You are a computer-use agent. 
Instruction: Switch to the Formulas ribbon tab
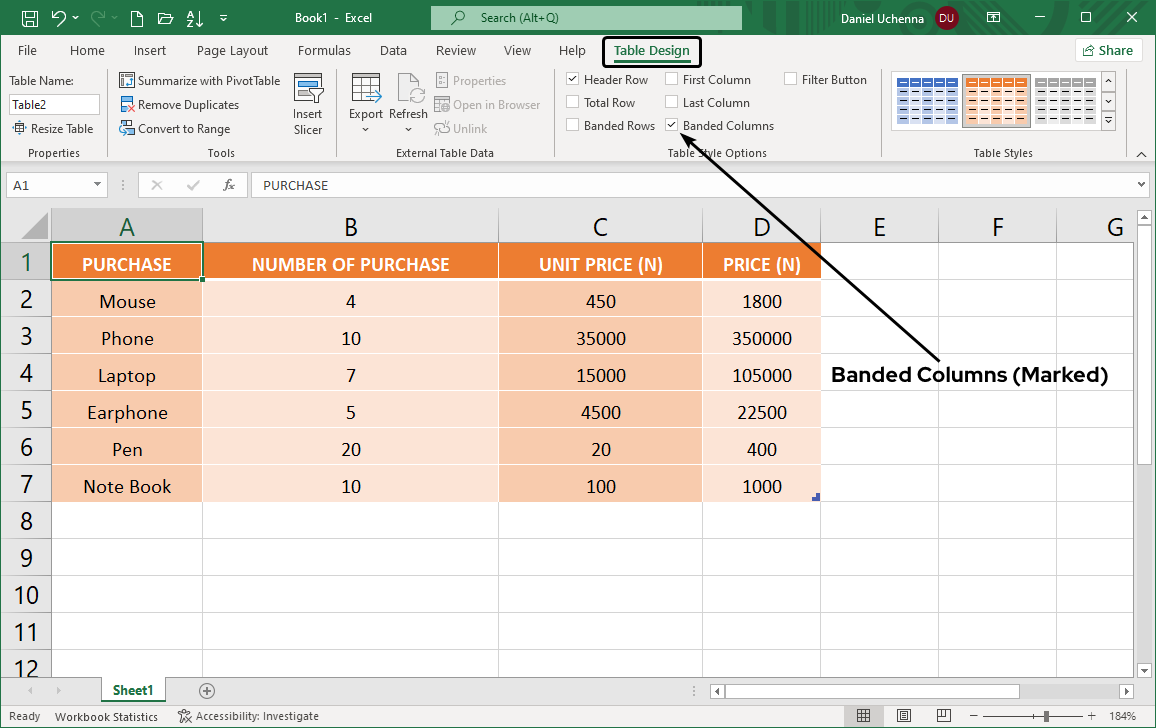(324, 50)
